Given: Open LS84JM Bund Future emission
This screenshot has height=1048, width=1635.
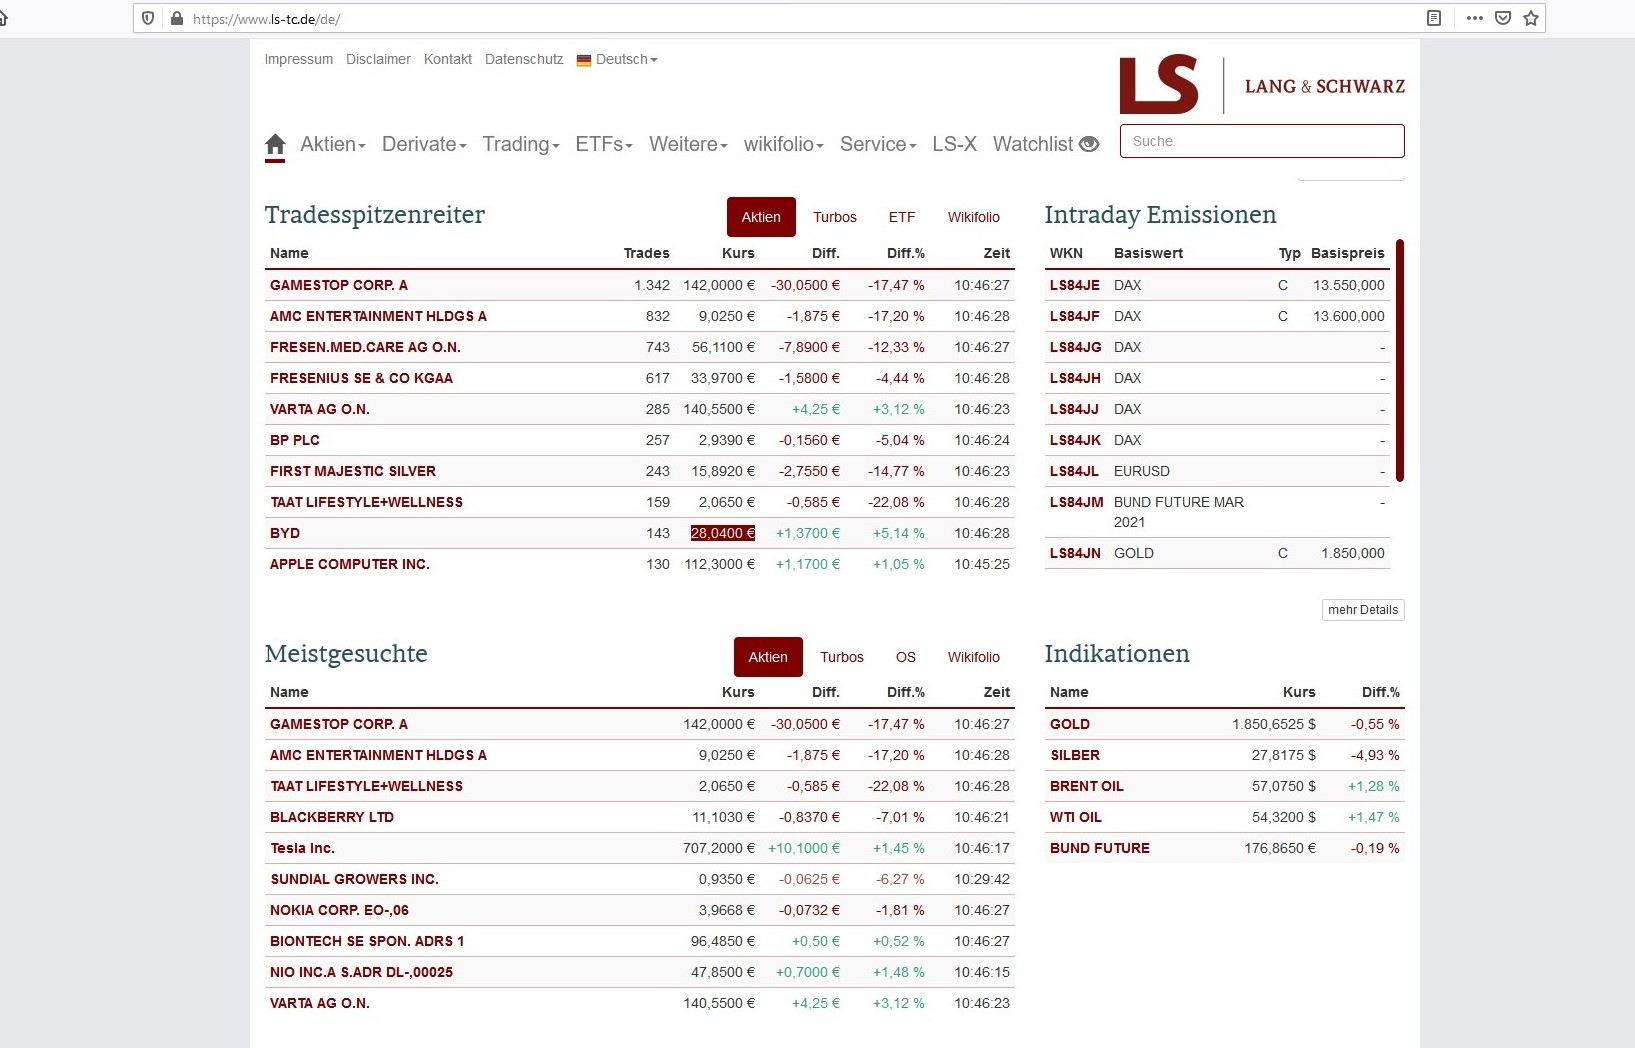Looking at the screenshot, I should [x=1077, y=502].
